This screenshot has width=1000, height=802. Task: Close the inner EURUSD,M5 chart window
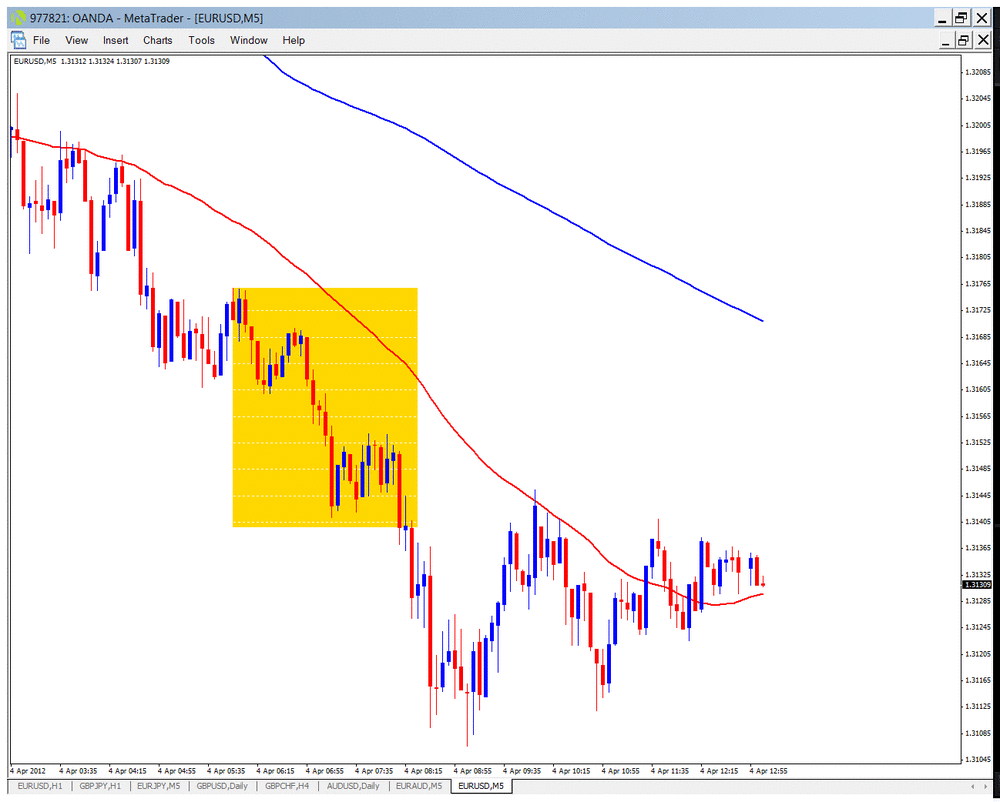click(x=983, y=41)
